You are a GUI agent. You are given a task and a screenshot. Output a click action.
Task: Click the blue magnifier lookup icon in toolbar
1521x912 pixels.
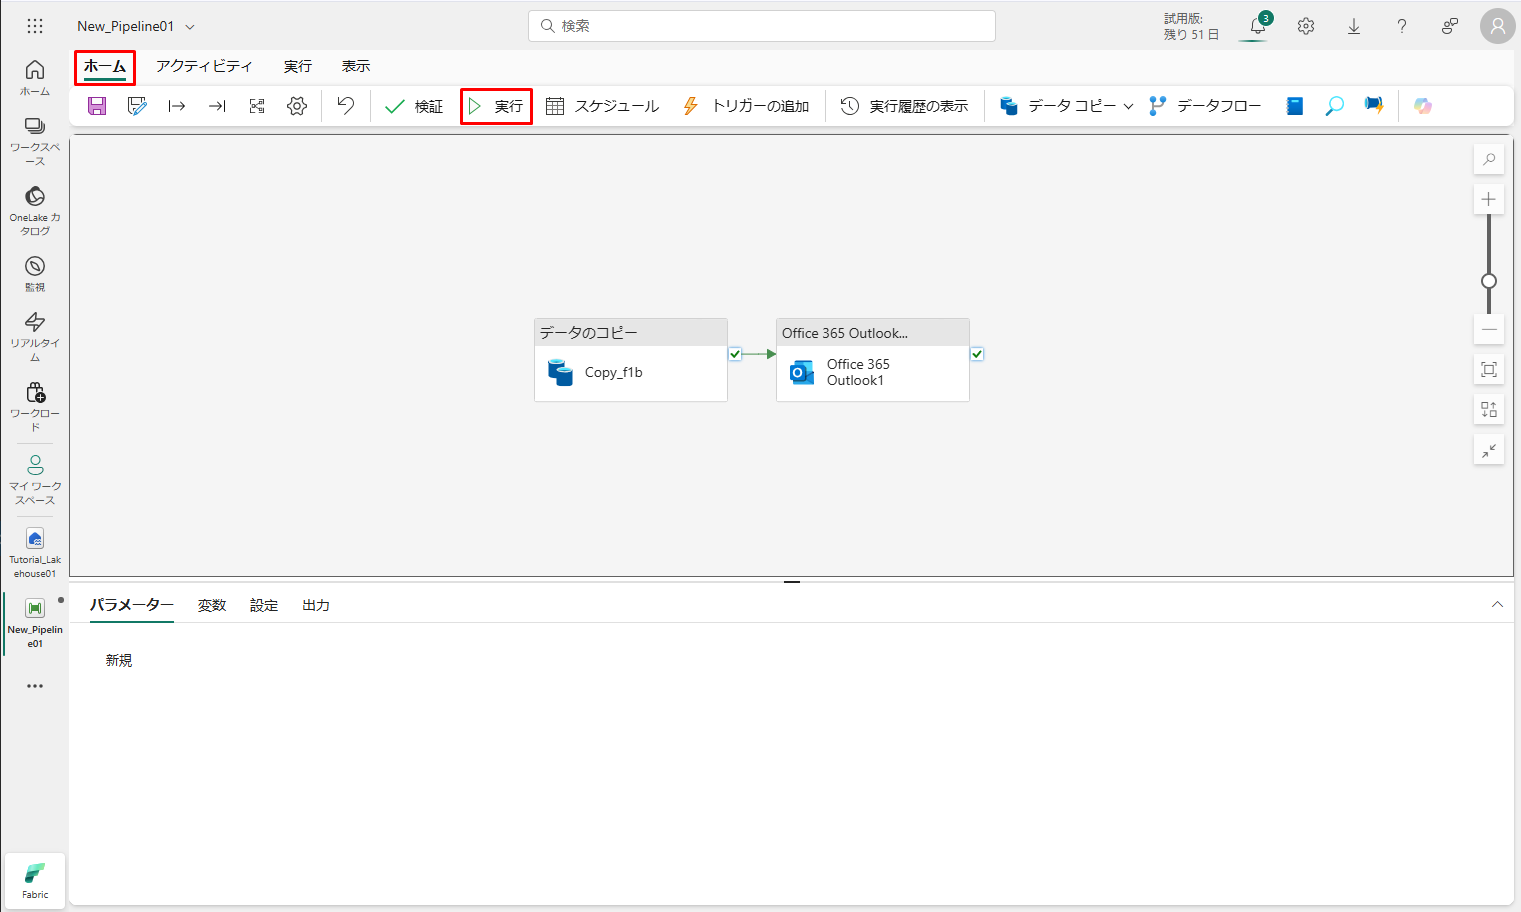coord(1334,106)
